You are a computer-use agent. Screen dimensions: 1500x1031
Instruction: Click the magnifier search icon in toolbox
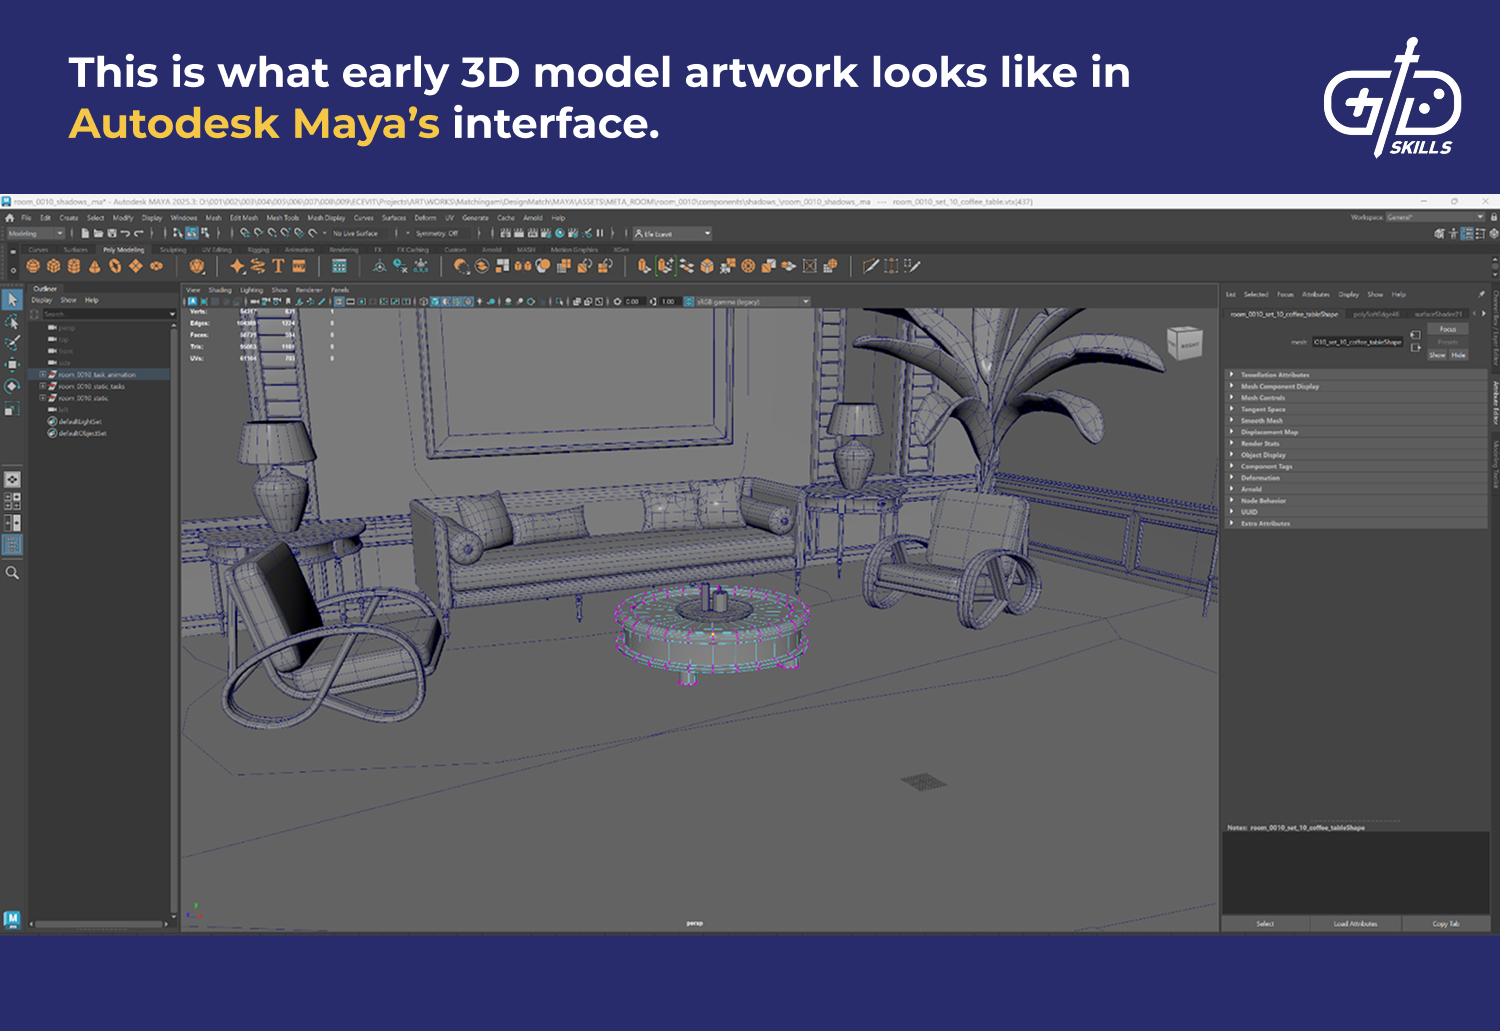[12, 573]
